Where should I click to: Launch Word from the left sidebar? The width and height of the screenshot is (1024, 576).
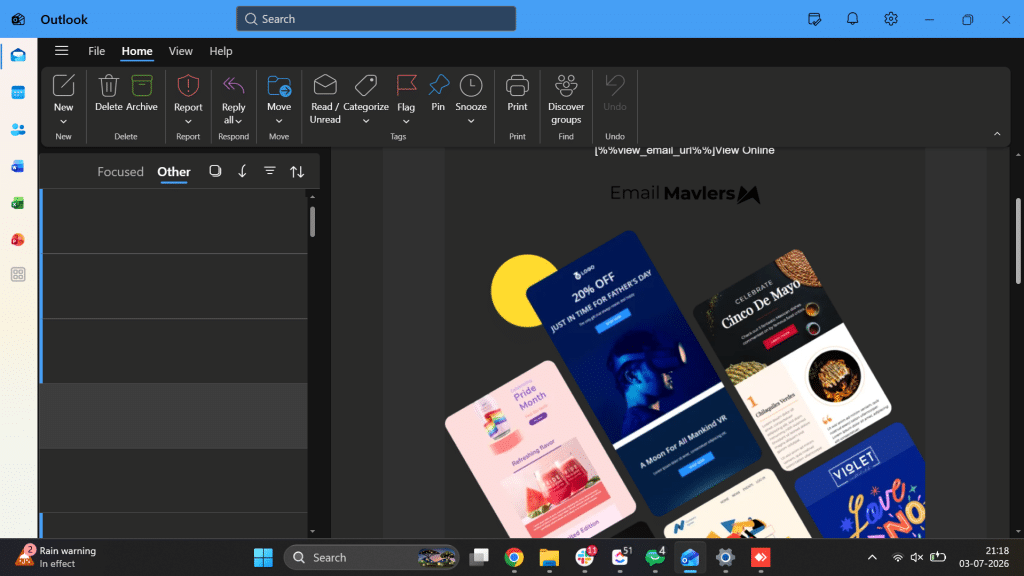pos(18,167)
